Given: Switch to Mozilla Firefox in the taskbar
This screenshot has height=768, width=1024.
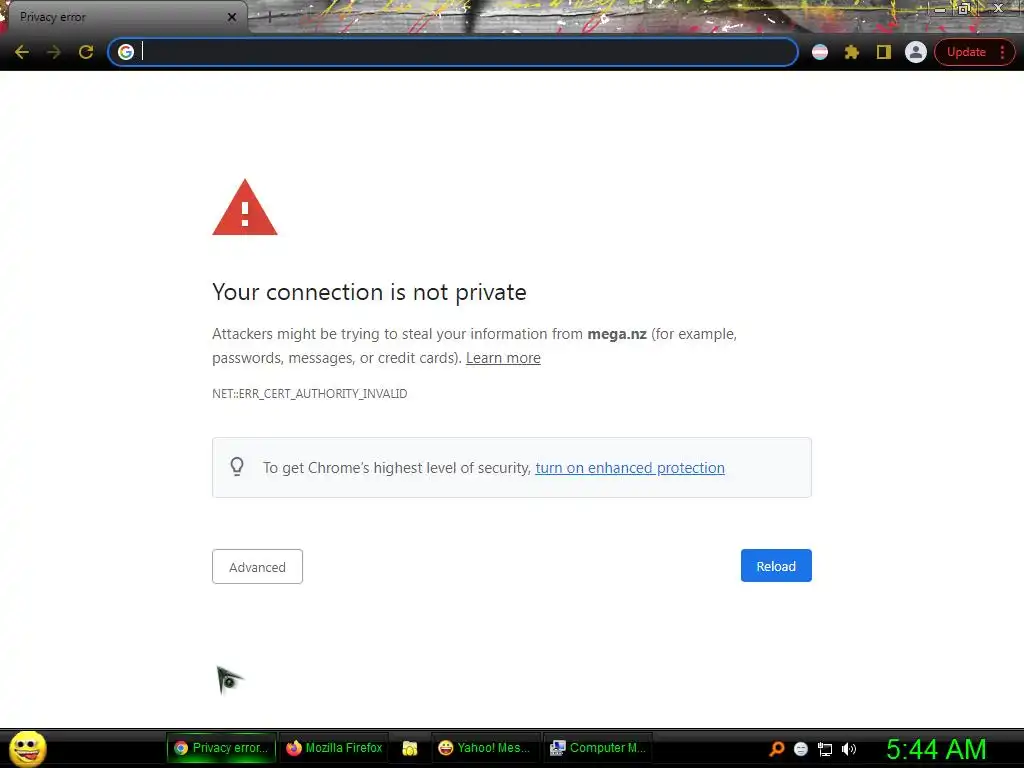Looking at the screenshot, I should pos(334,748).
